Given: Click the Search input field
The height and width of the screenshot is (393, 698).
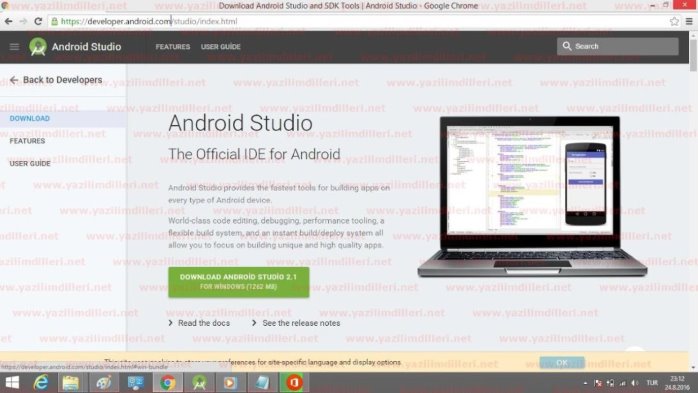Looking at the screenshot, I should [x=617, y=46].
